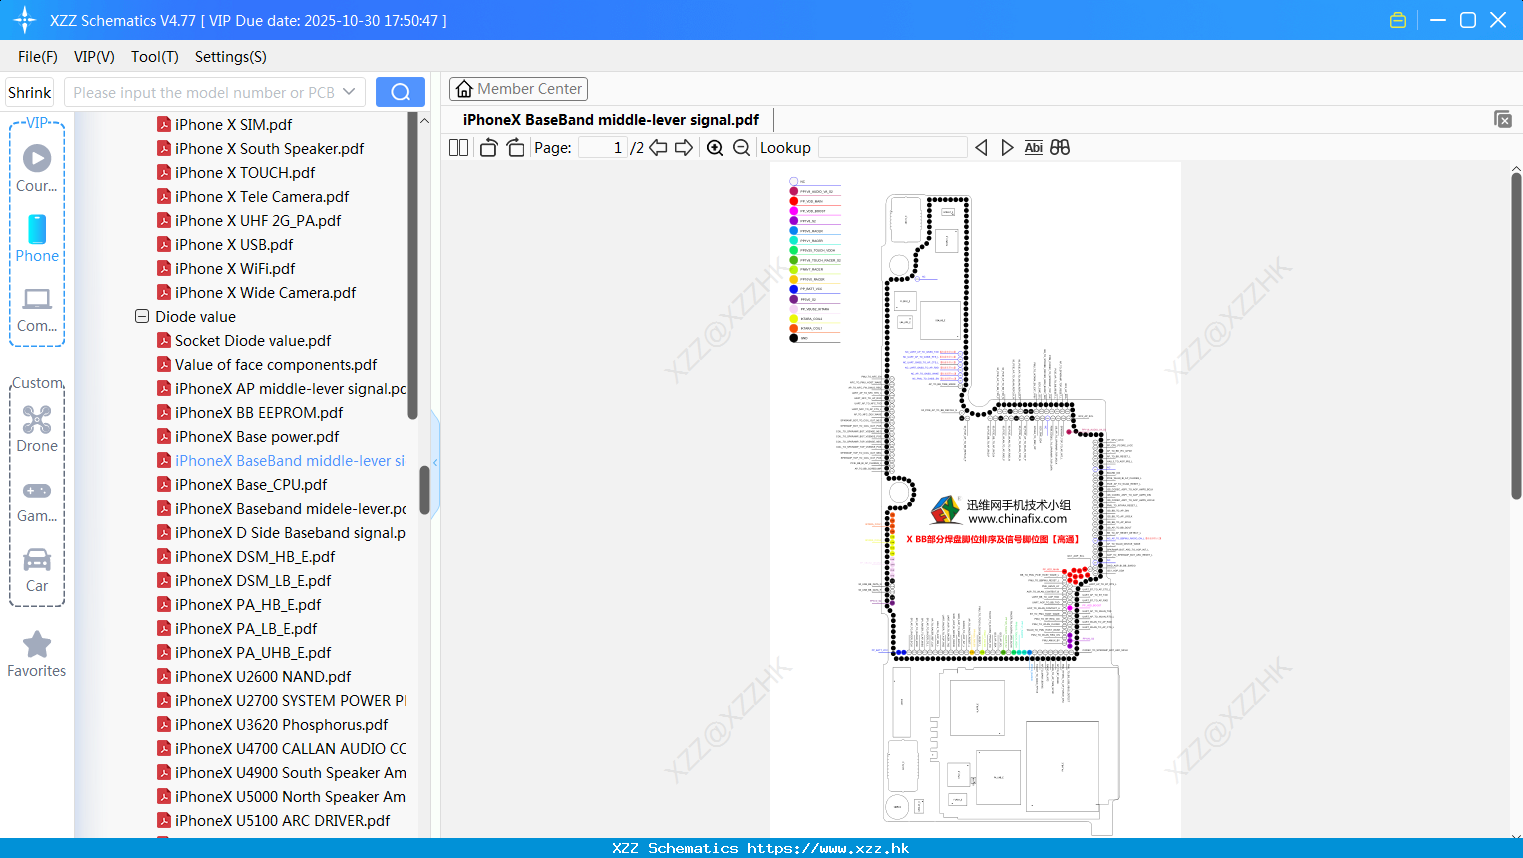Click the www.xzz.hk link in status bar
Screen dimensions: 1523x858
click(828, 848)
